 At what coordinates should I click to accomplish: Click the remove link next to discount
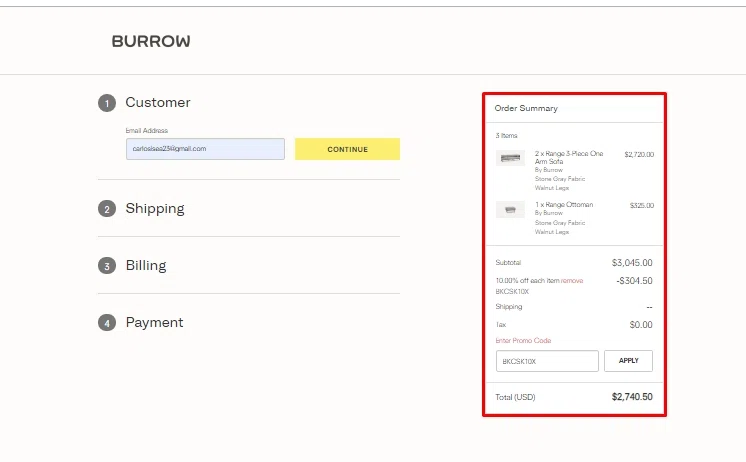pos(572,281)
